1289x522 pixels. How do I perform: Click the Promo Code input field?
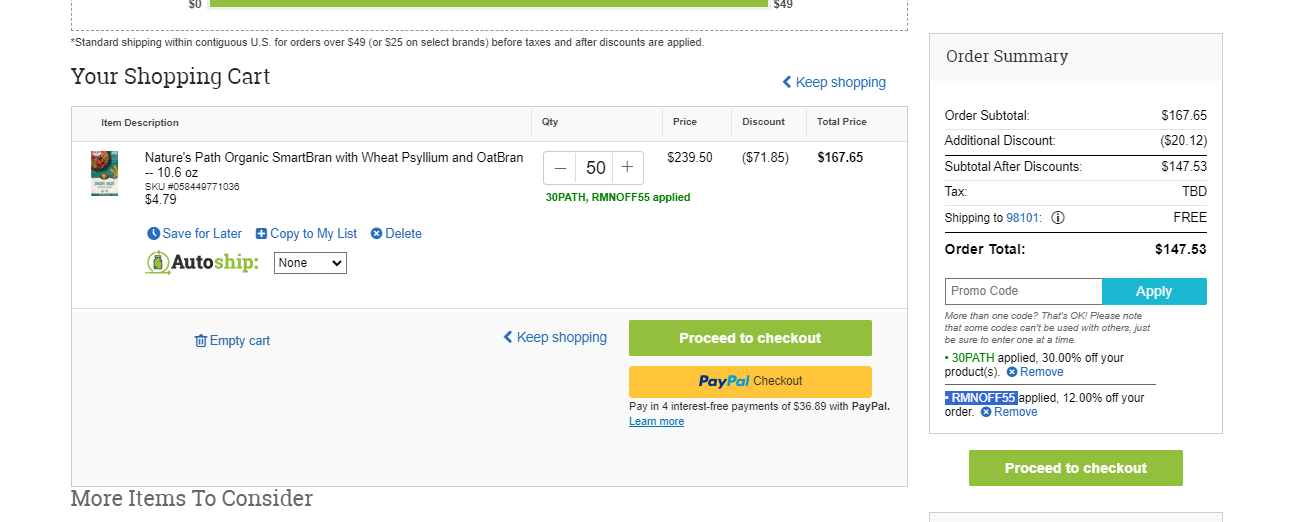(x=1023, y=291)
